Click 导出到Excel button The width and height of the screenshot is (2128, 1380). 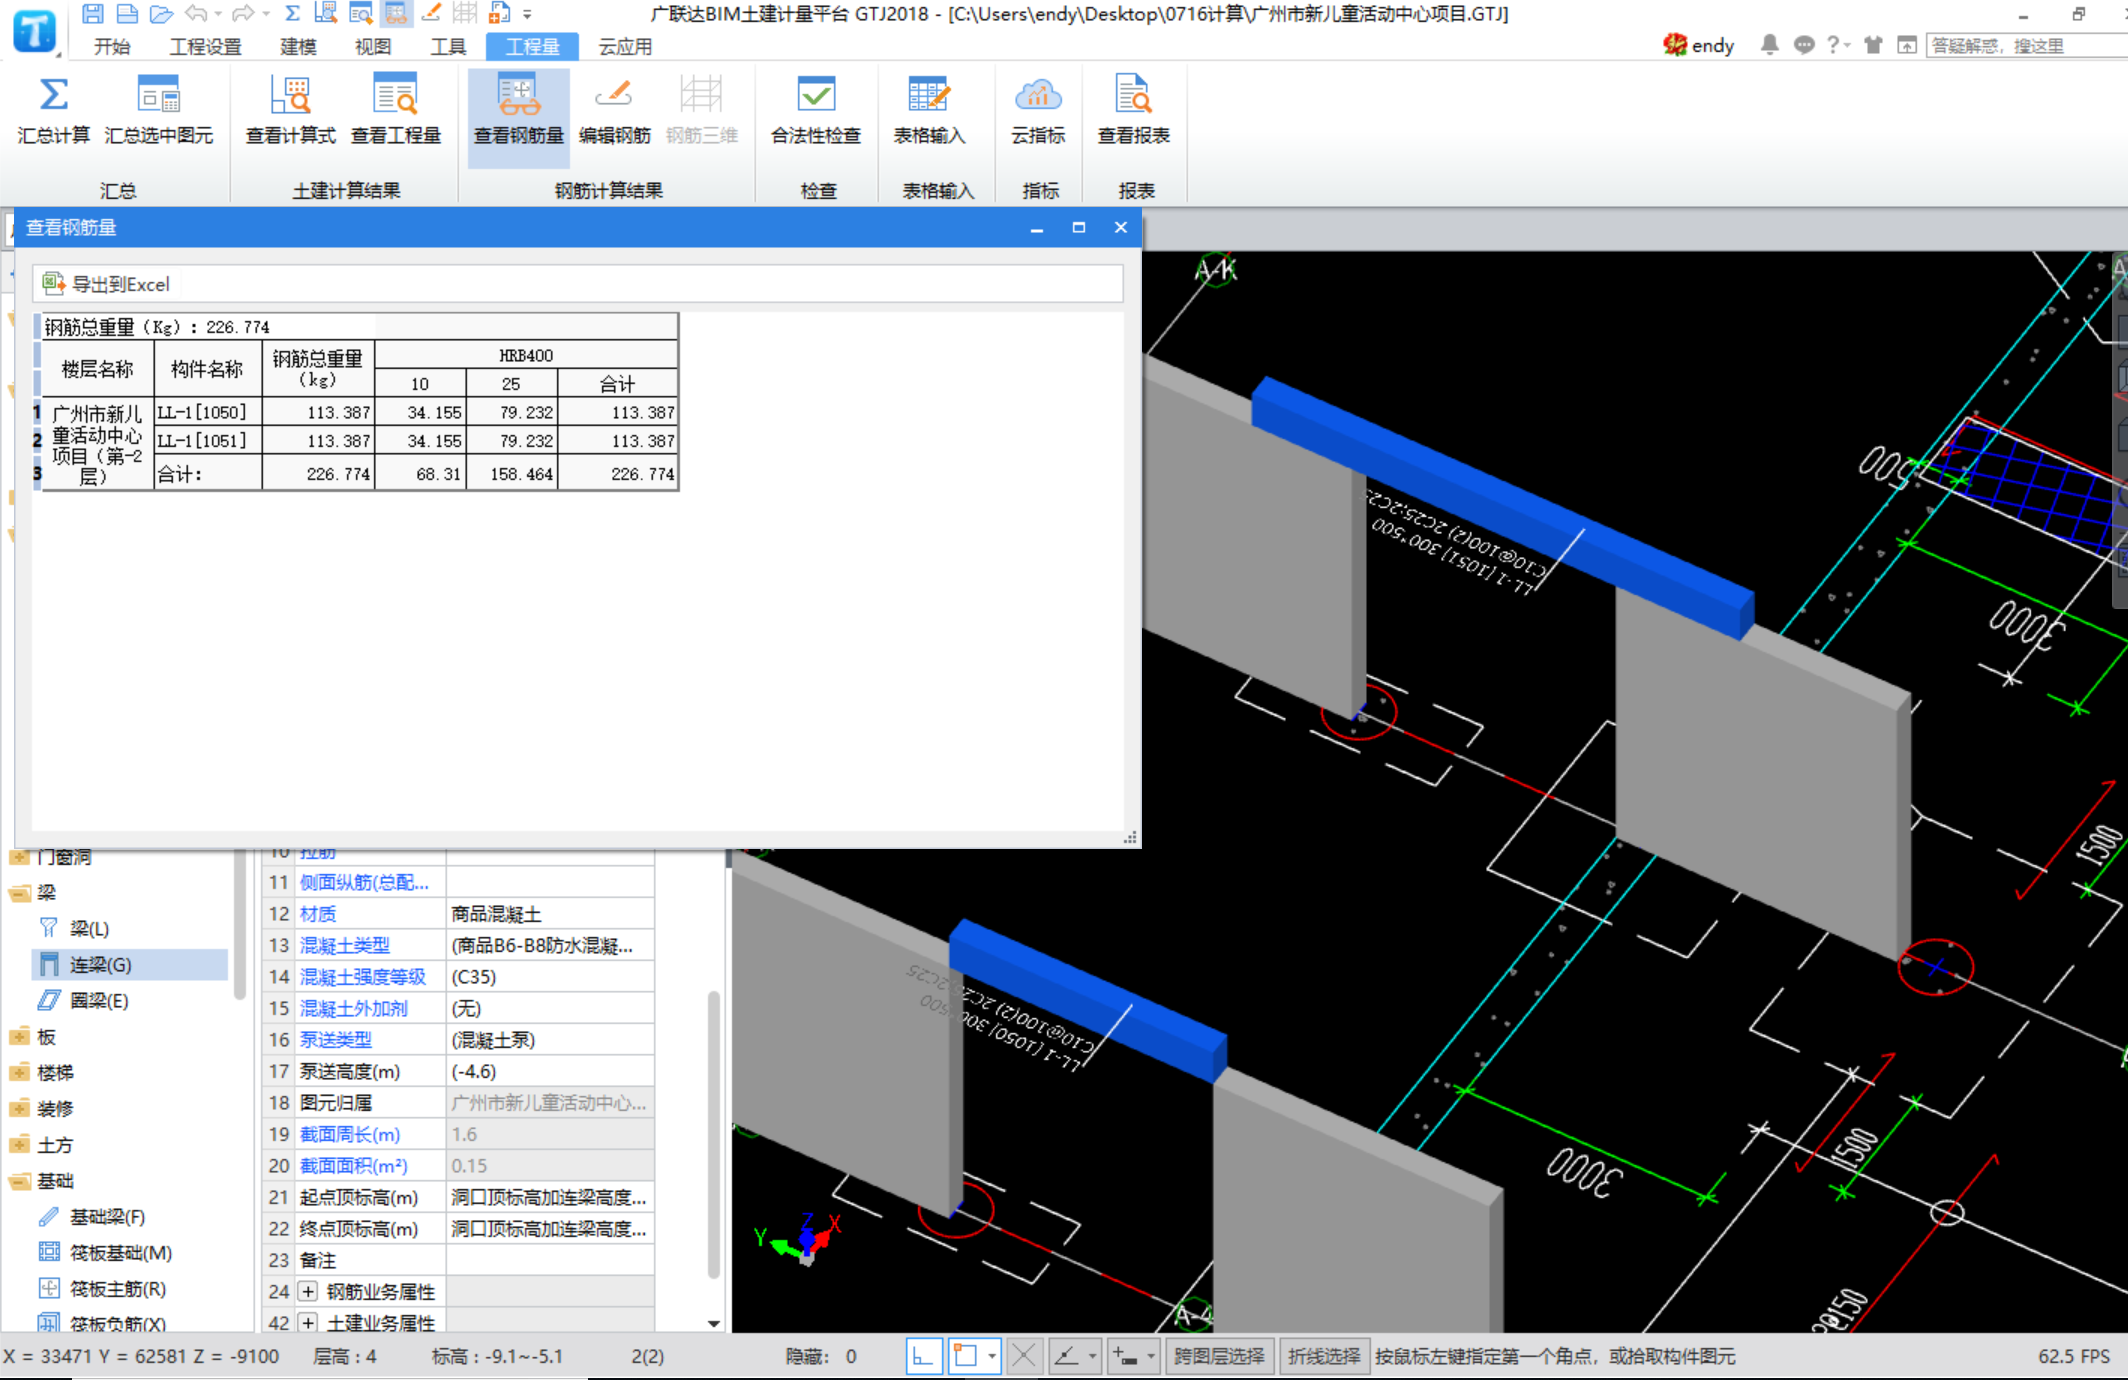point(106,284)
